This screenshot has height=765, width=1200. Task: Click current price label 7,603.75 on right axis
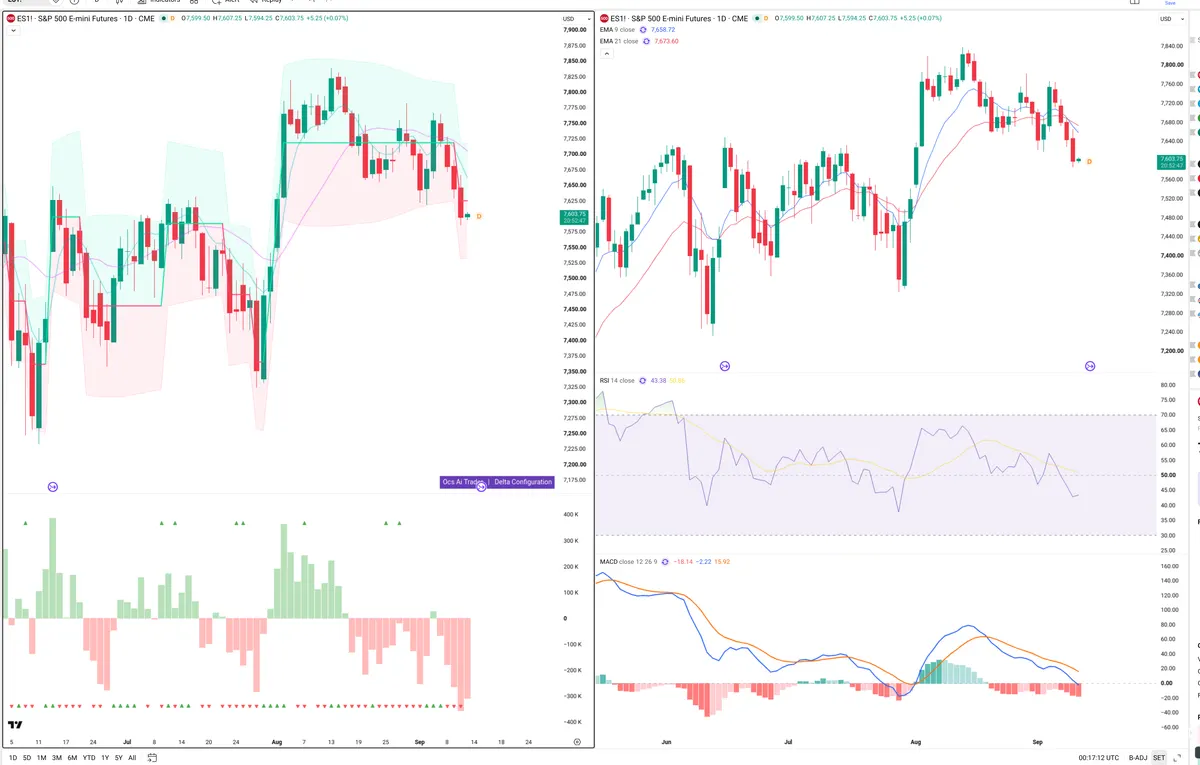tap(1171, 162)
